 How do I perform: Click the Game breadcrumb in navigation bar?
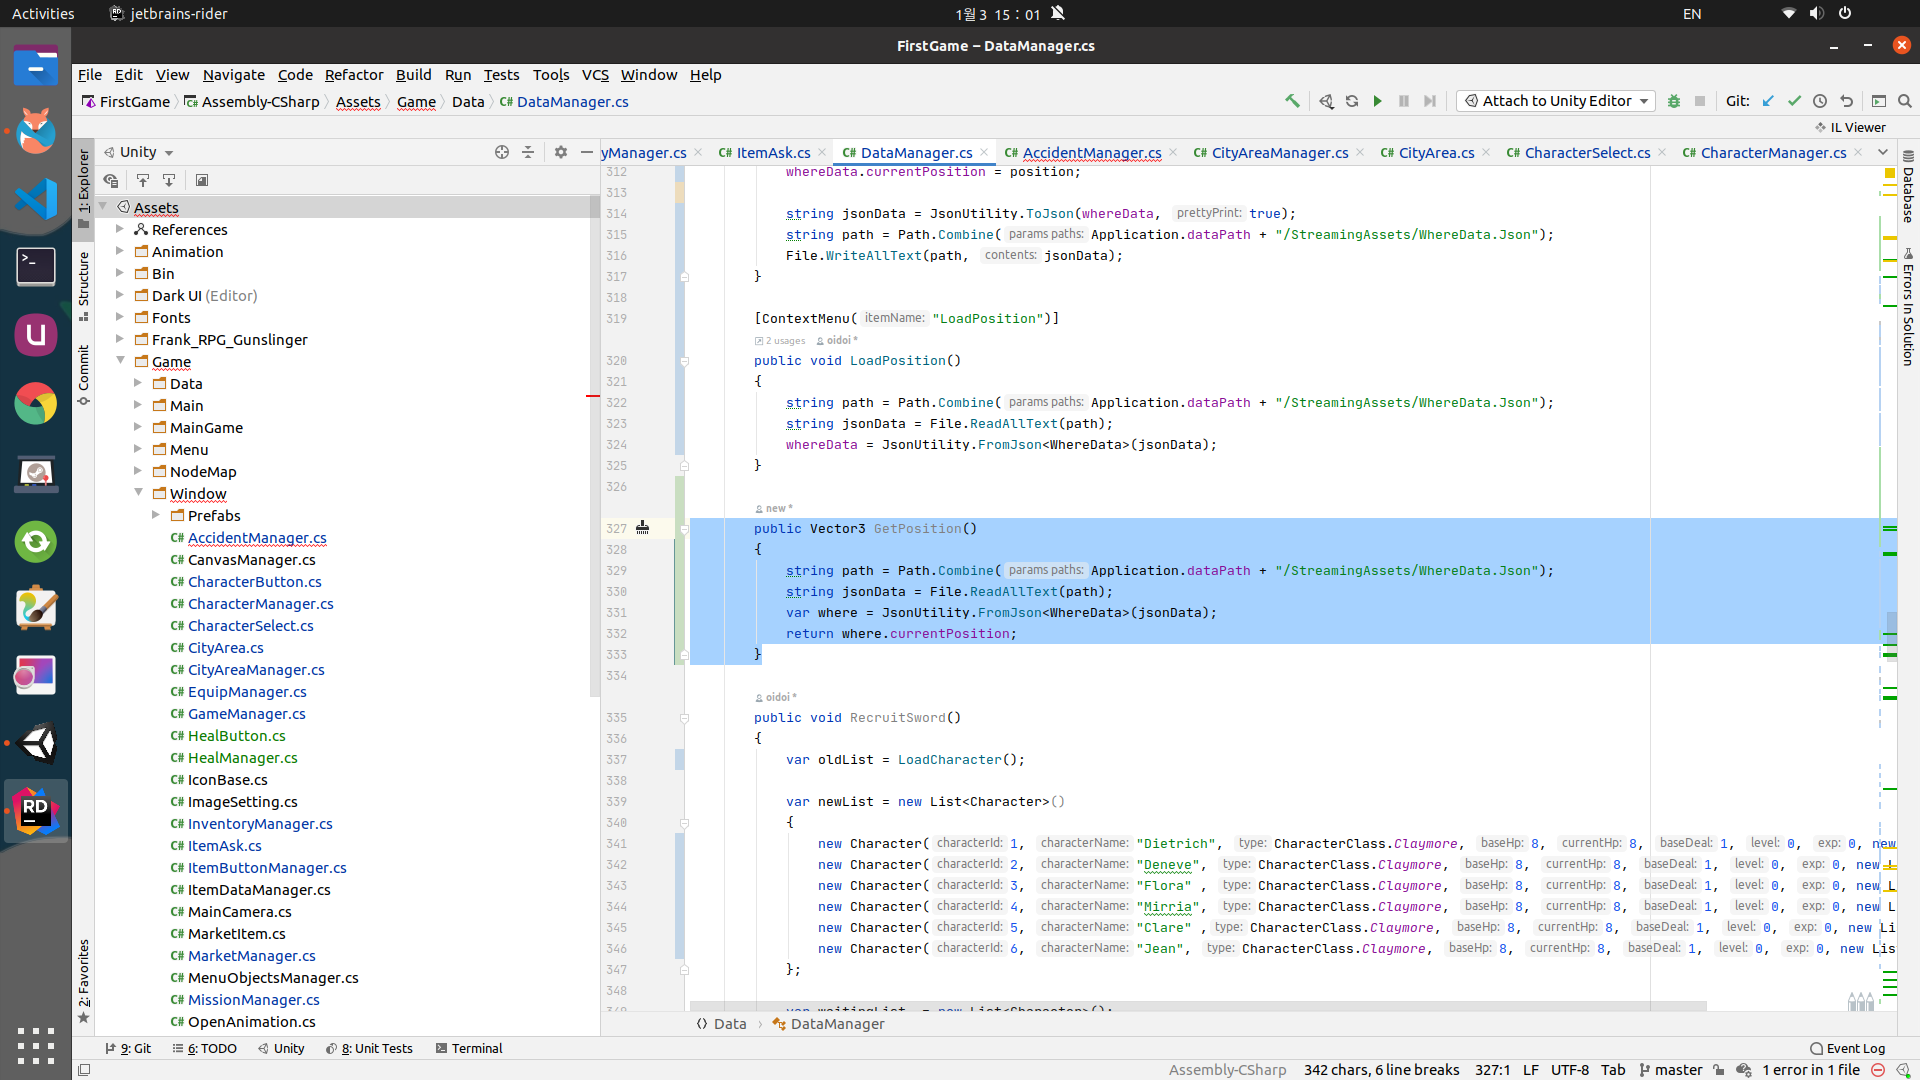coord(416,102)
